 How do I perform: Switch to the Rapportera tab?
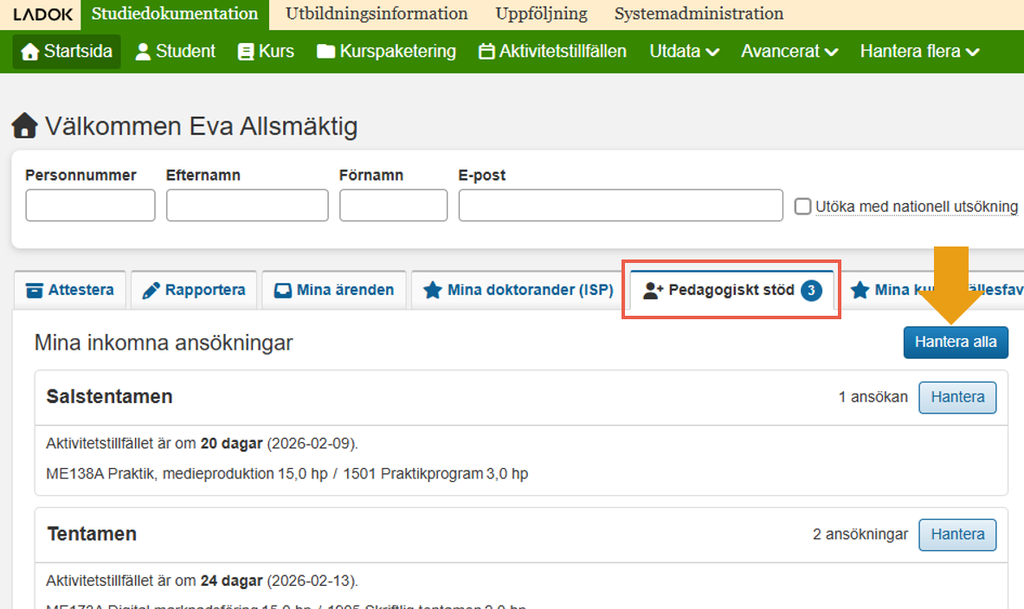(x=194, y=290)
